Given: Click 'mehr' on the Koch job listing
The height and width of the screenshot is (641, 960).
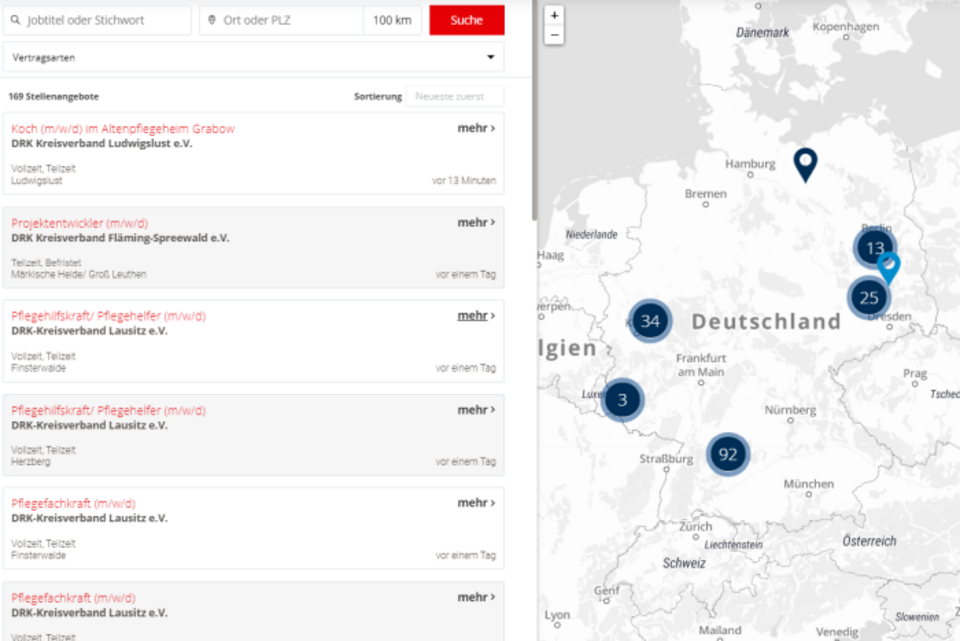Looking at the screenshot, I should point(476,128).
